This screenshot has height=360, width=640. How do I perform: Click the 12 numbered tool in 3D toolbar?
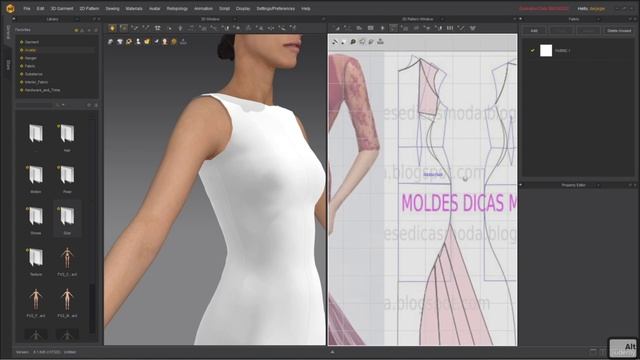pos(158,28)
